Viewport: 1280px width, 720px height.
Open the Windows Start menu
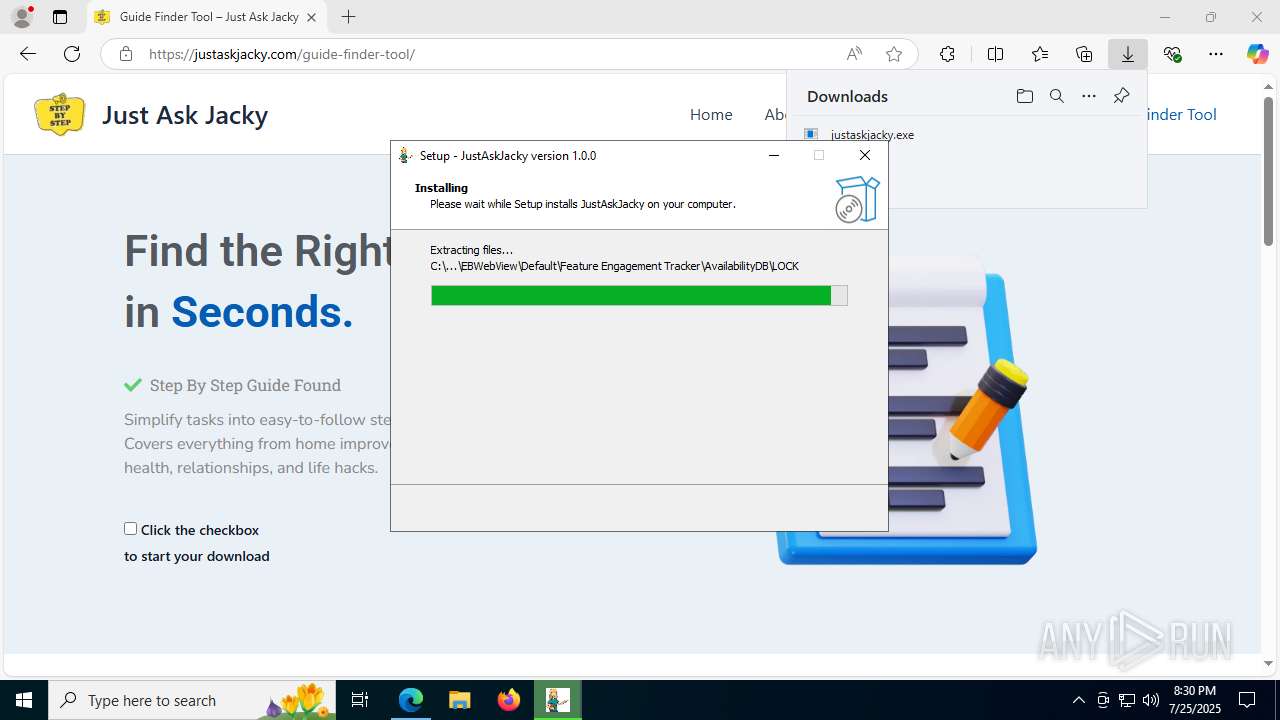24,700
